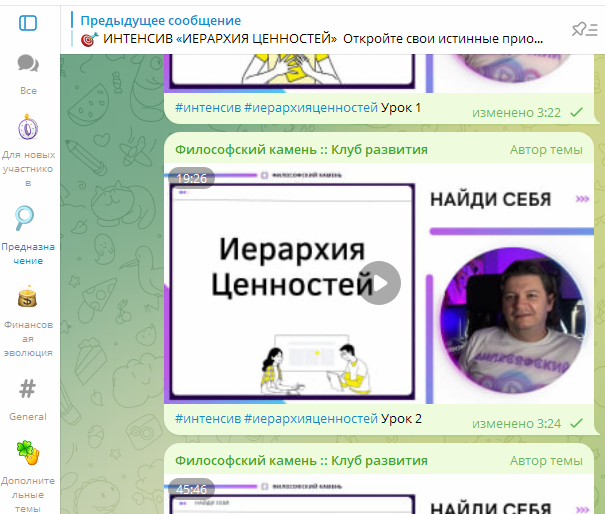Image resolution: width=605 pixels, height=514 pixels.
Task: Open the 45:46 video thumbnail
Action: click(x=380, y=496)
